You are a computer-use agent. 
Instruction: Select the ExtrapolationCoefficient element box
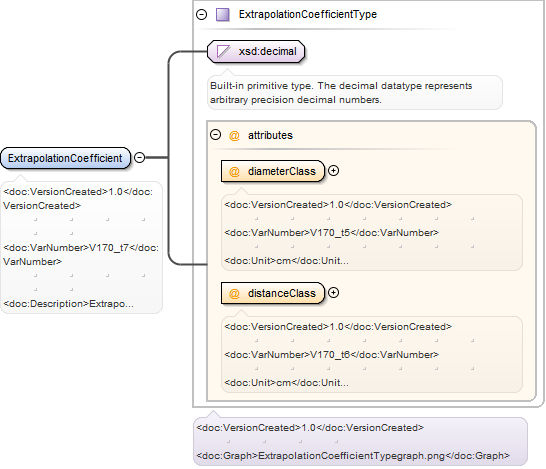tap(65, 158)
